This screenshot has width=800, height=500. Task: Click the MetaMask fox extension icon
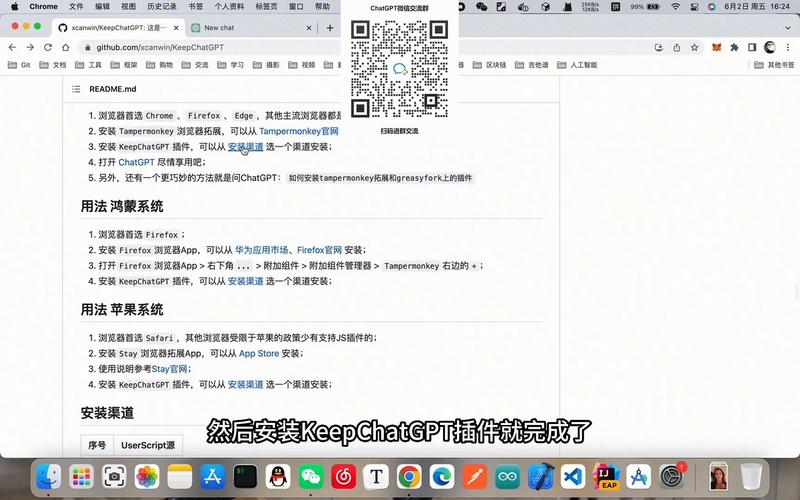pos(716,47)
